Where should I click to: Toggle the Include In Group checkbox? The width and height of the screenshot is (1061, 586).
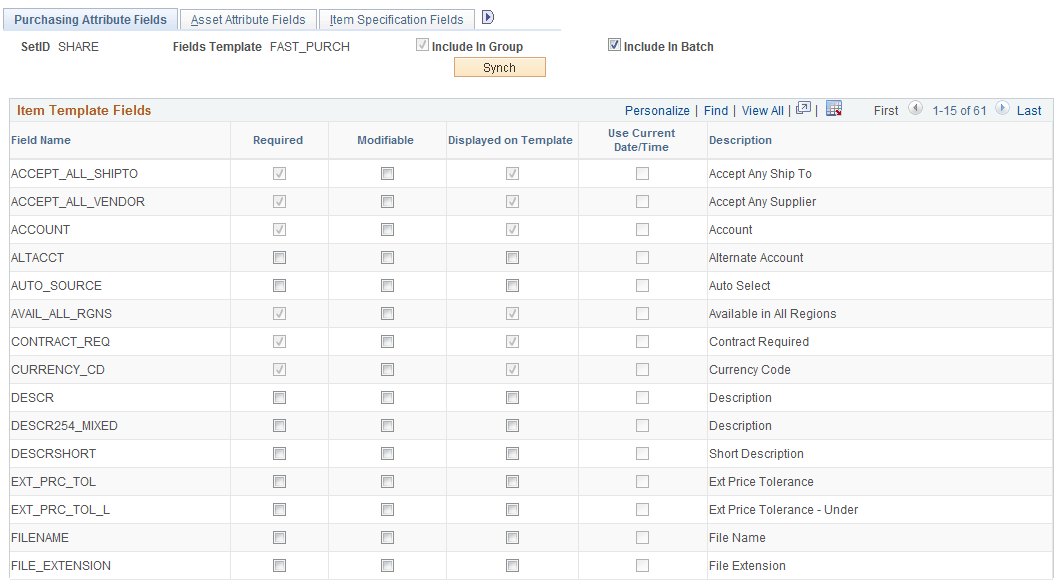pyautogui.click(x=422, y=44)
